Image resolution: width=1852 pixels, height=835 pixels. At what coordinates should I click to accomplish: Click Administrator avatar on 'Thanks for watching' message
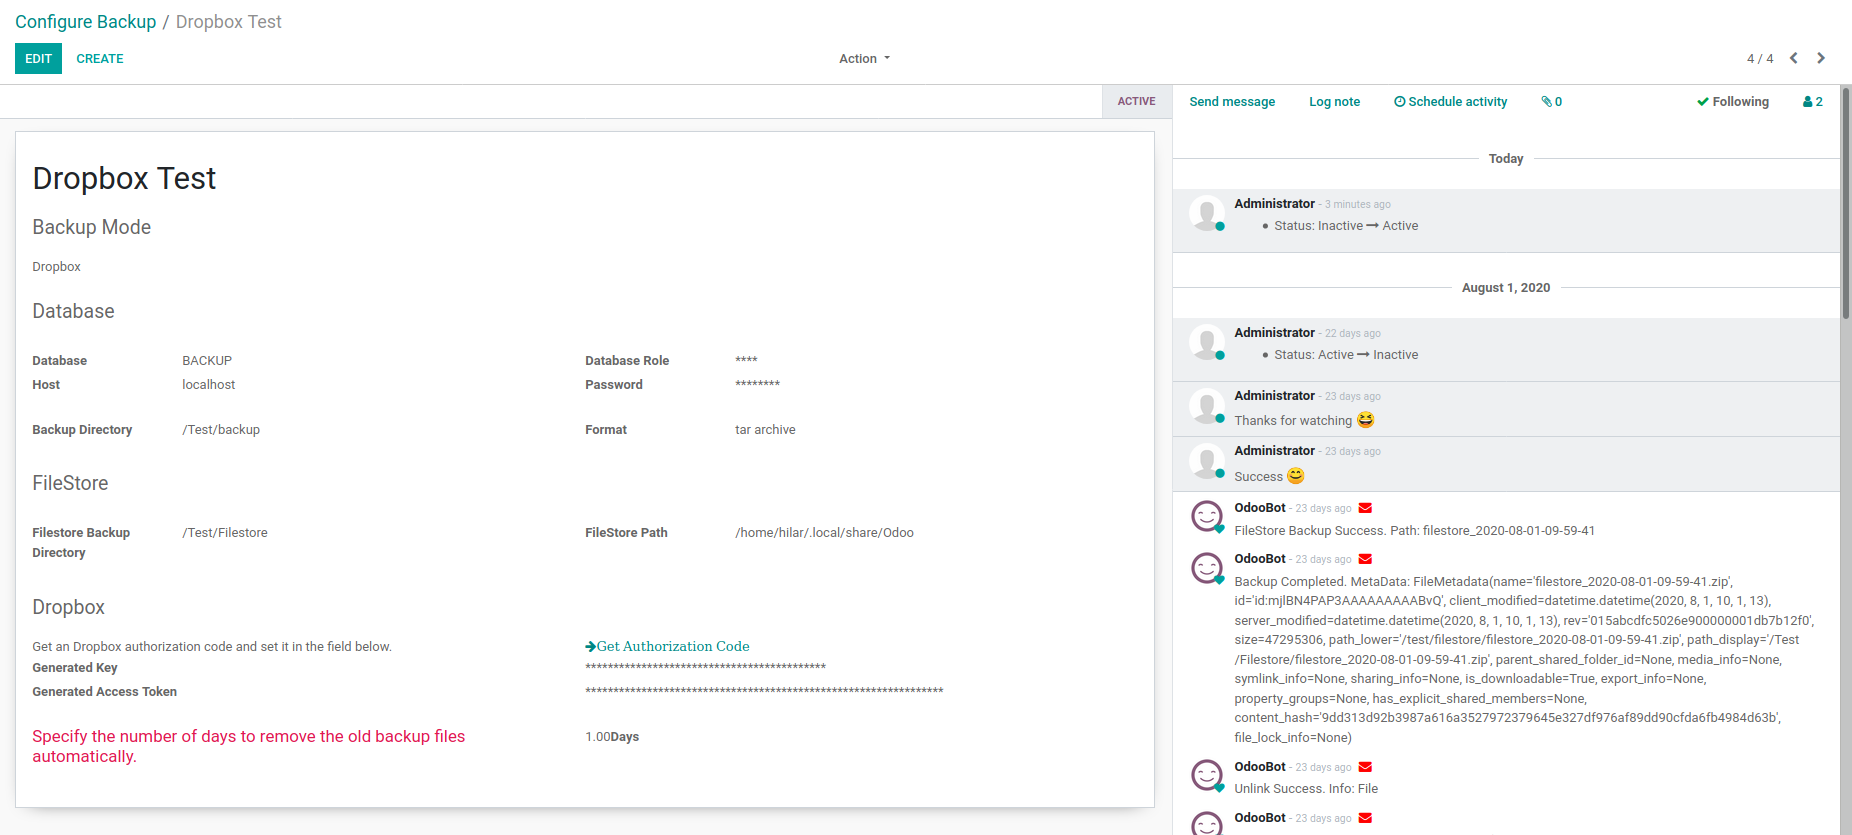(1207, 405)
